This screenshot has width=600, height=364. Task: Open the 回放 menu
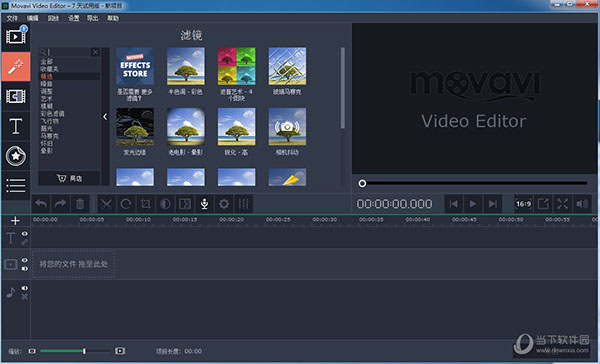click(53, 18)
